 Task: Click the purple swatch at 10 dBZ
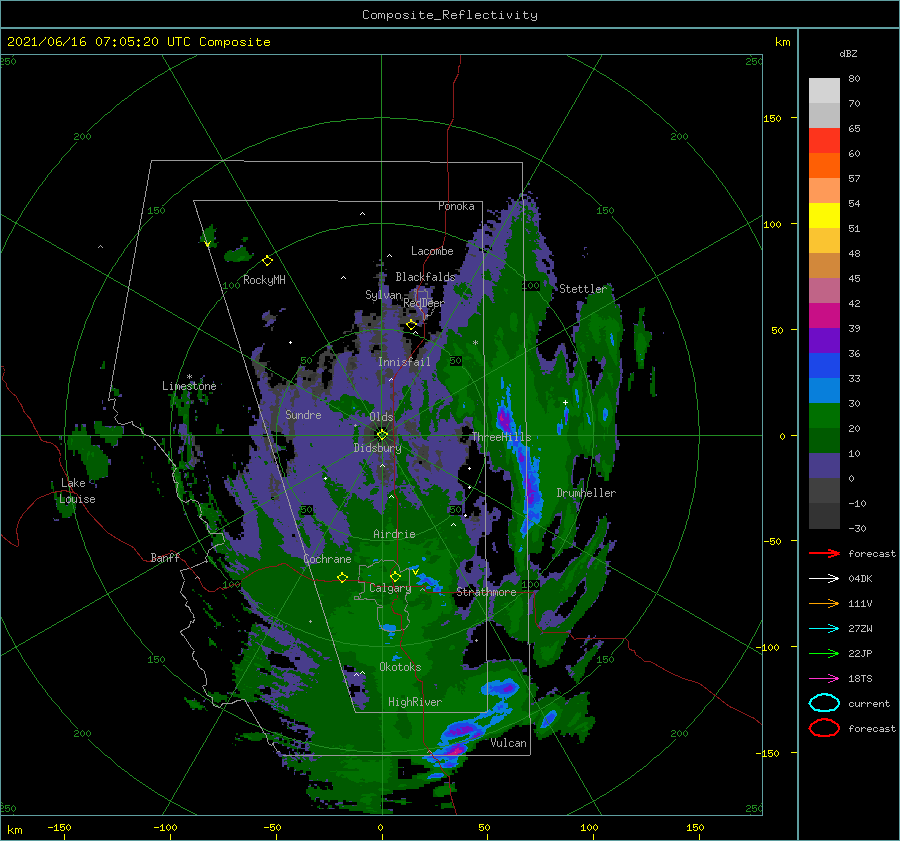click(824, 465)
